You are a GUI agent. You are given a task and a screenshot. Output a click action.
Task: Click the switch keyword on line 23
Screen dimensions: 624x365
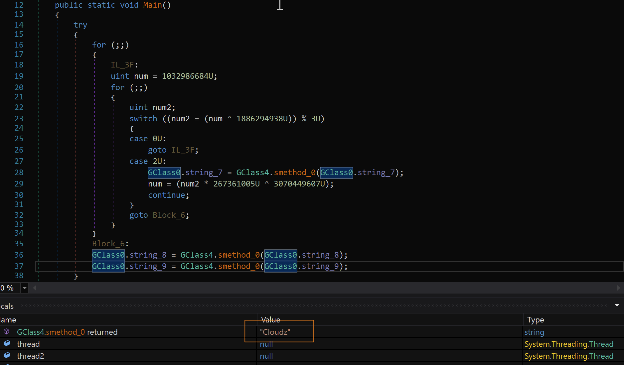tap(143, 118)
